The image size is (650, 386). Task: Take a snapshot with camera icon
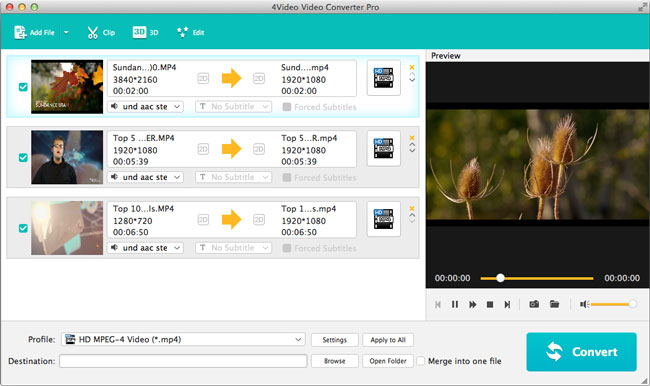[x=534, y=304]
